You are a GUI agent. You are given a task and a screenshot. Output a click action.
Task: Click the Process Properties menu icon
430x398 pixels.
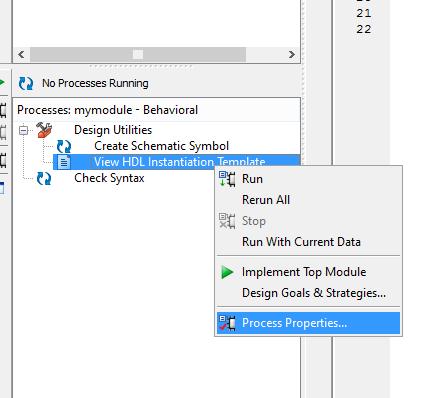point(227,323)
